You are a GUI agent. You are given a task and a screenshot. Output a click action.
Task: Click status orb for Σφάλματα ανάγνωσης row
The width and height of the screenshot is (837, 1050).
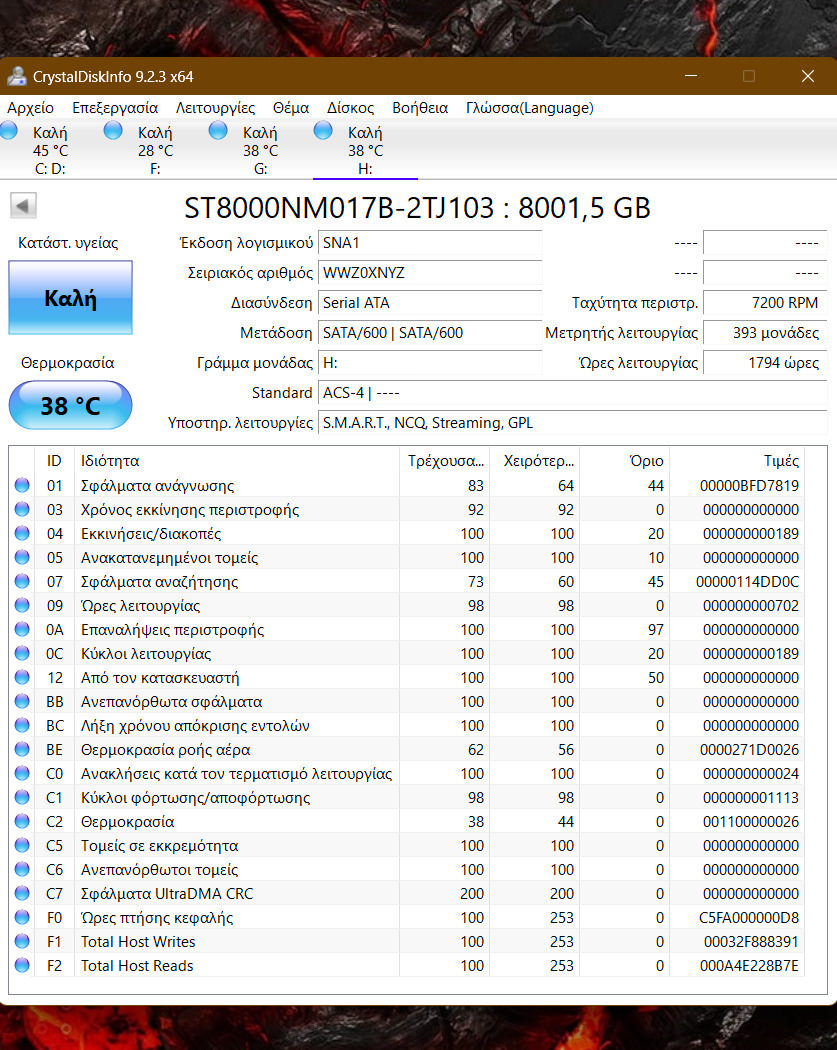coord(22,486)
